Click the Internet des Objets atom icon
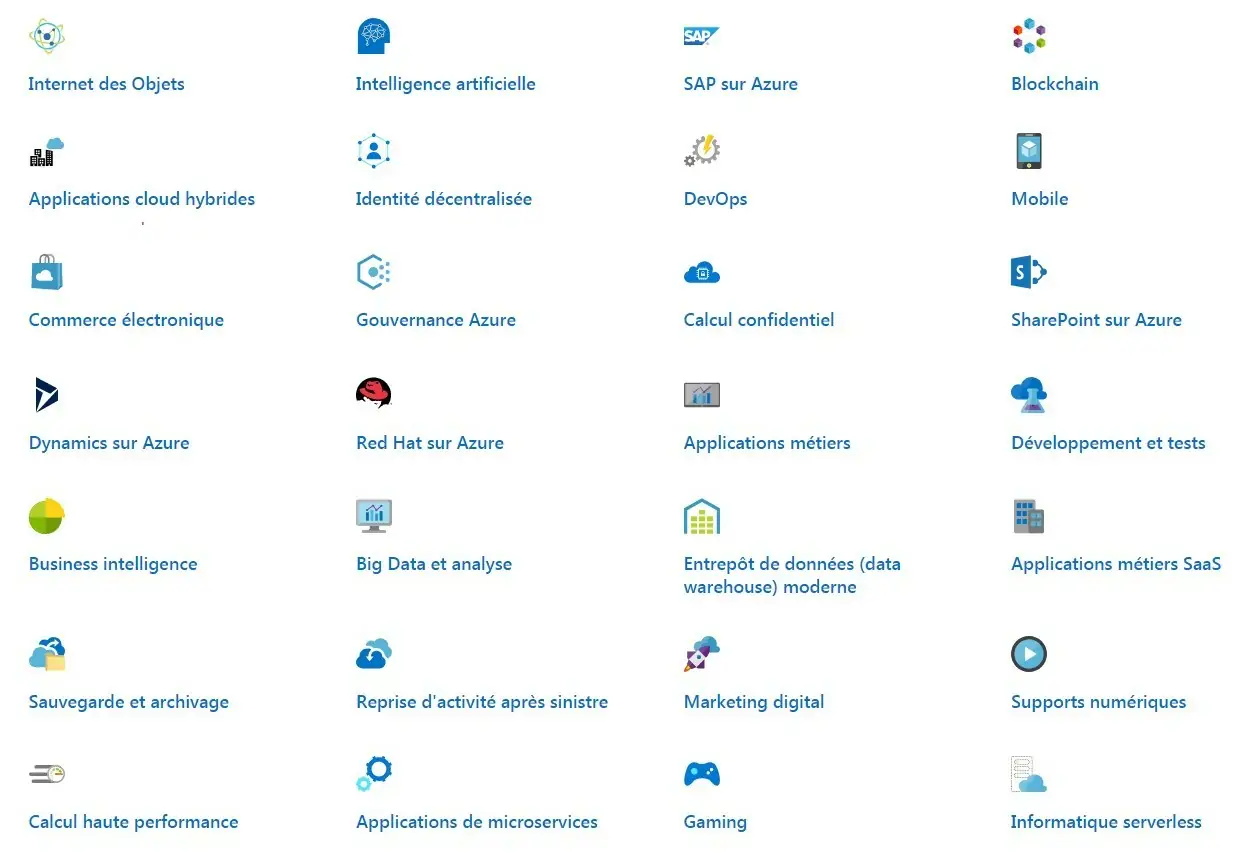This screenshot has width=1246, height=863. coord(46,36)
